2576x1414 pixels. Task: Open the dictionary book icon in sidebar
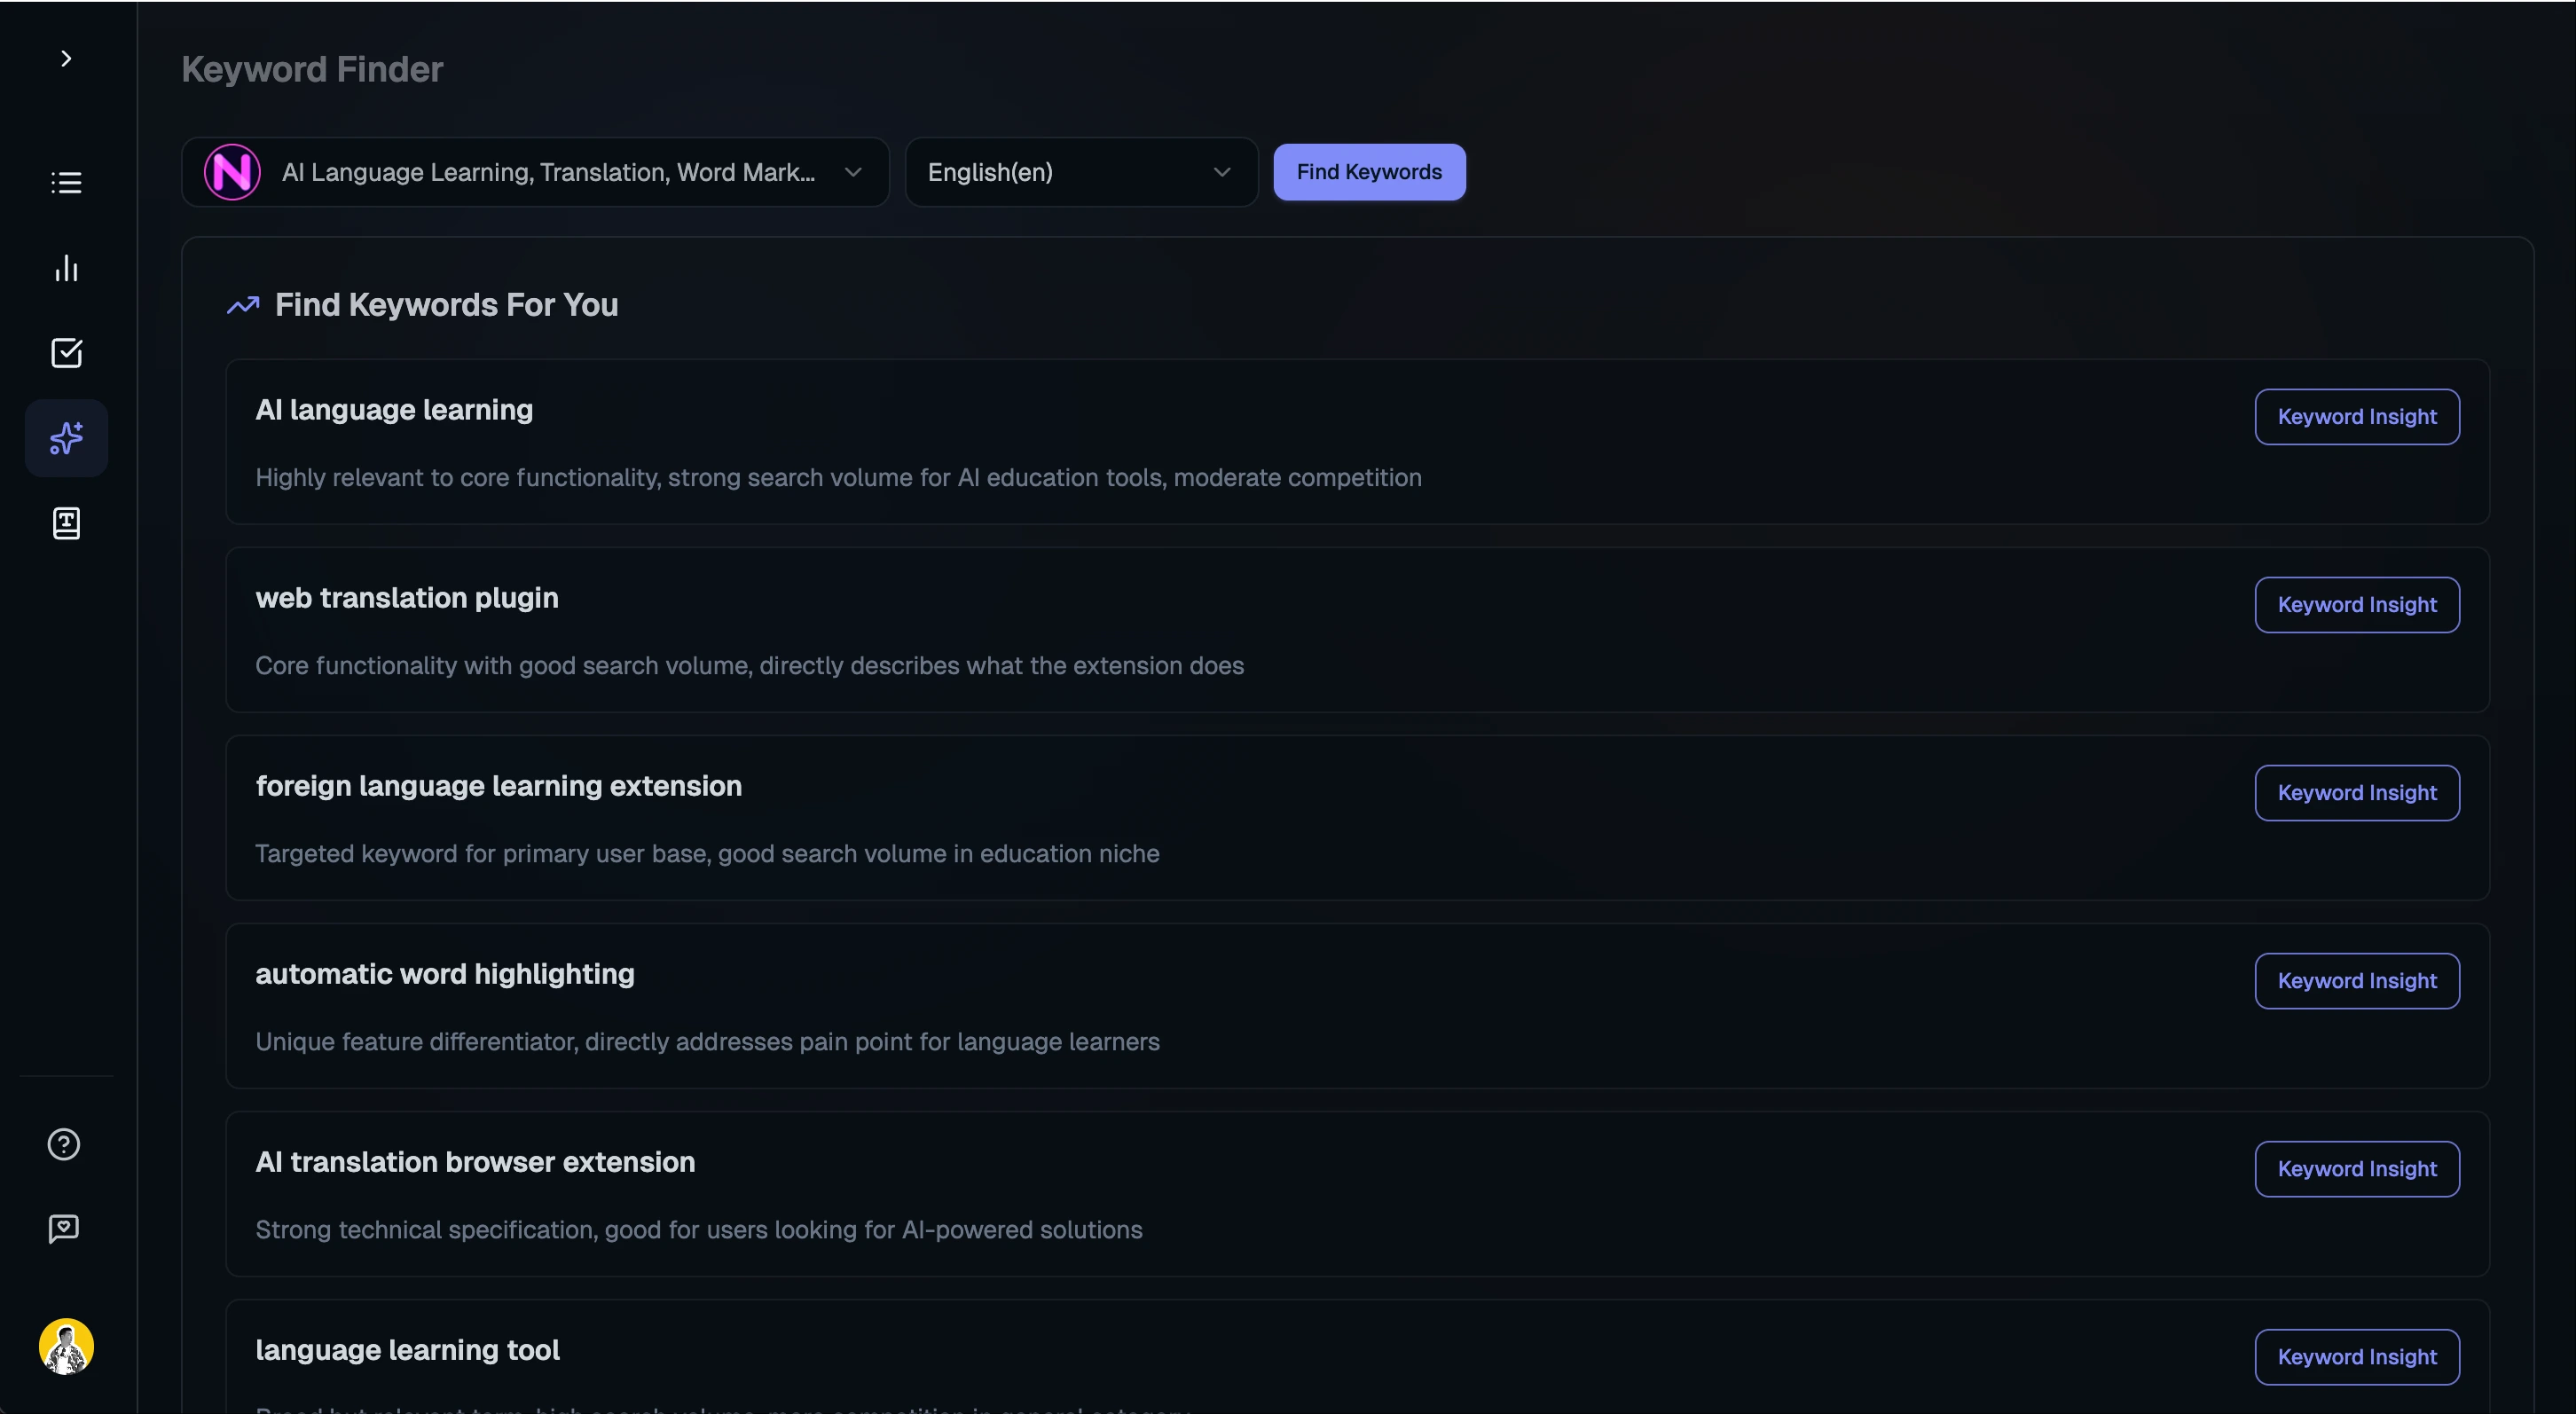[x=66, y=522]
